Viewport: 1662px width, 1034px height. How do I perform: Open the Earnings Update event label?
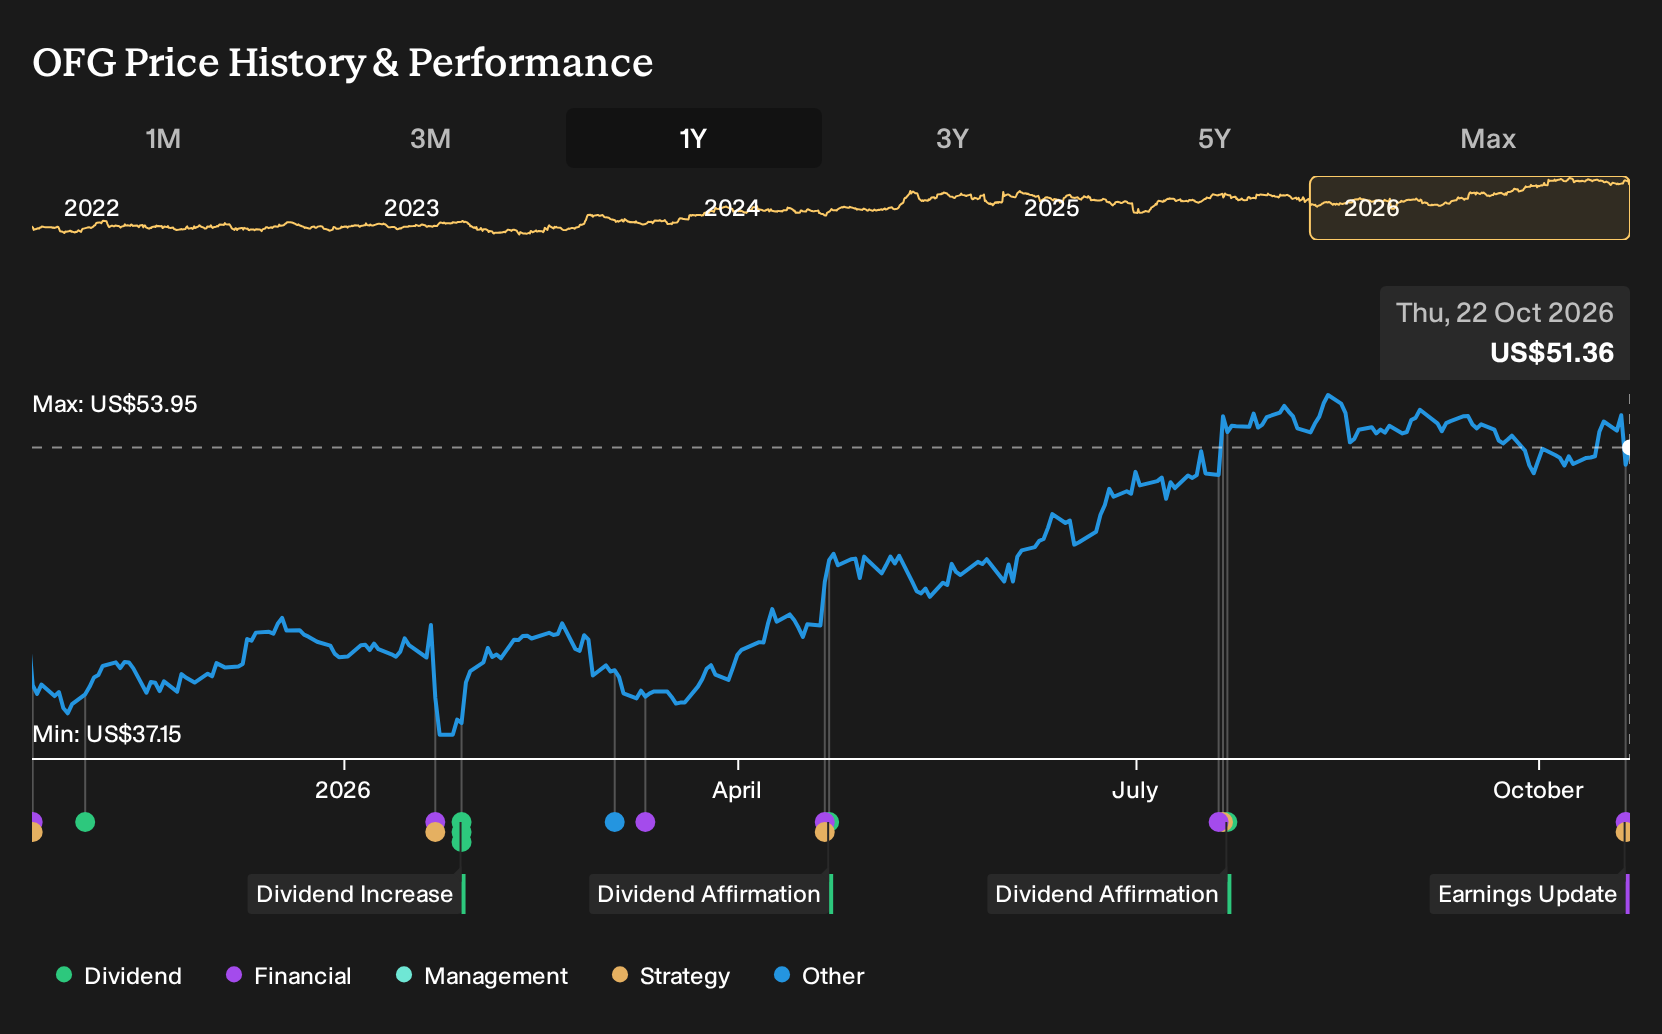(1529, 894)
